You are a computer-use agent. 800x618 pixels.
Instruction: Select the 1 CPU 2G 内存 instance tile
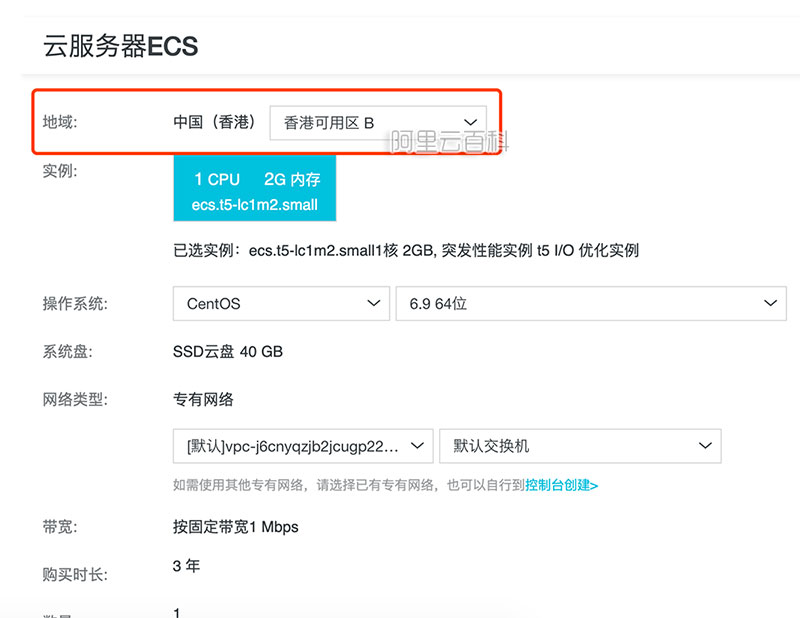pyautogui.click(x=255, y=188)
